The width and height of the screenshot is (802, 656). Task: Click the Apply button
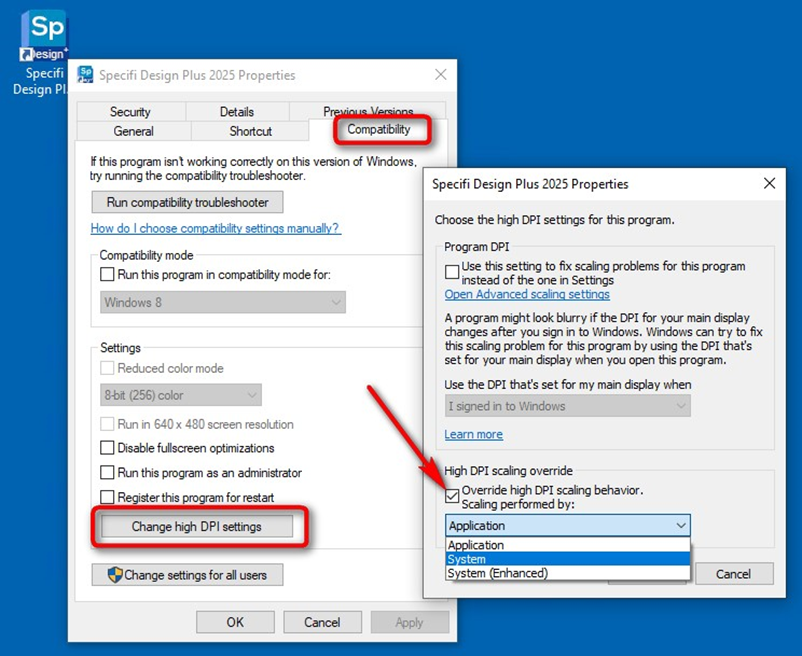pos(410,622)
